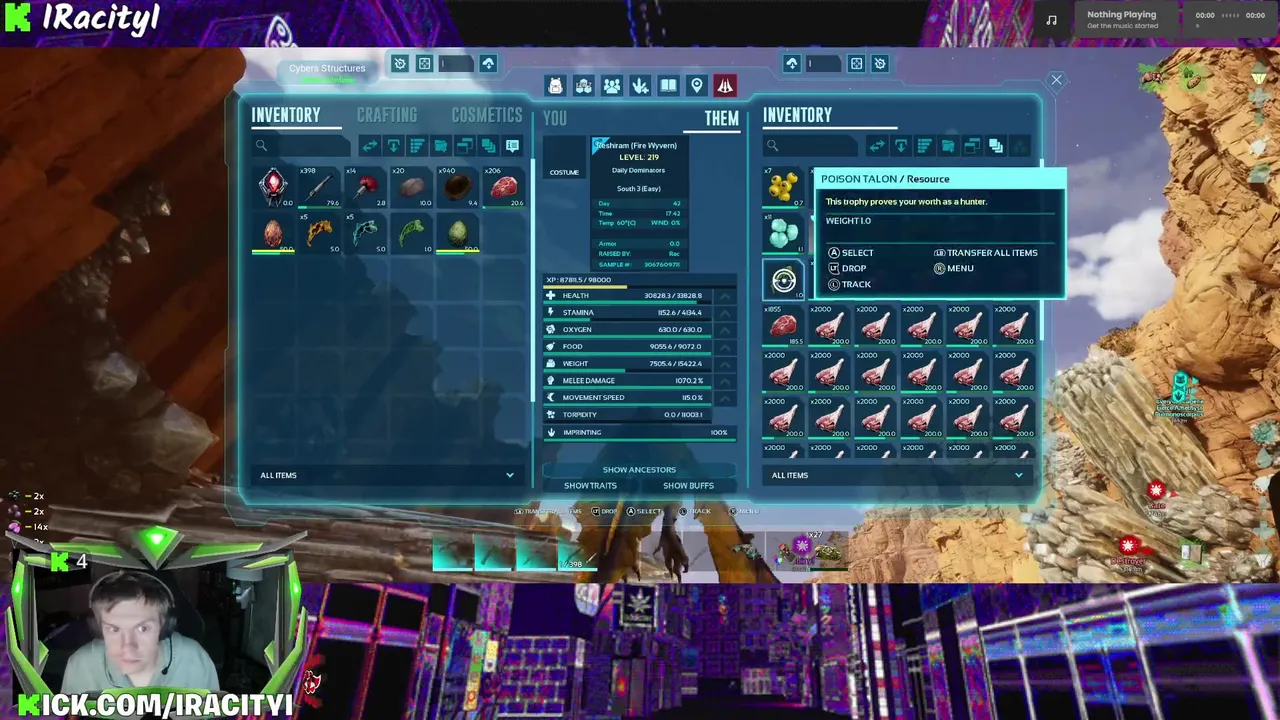The height and width of the screenshot is (720, 1280).
Task: Click the Costume slot
Action: pos(564,160)
